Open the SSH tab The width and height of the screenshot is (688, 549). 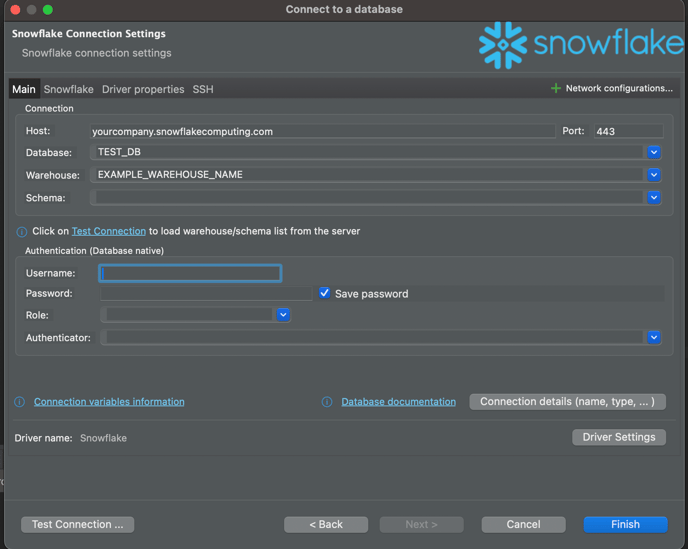203,90
